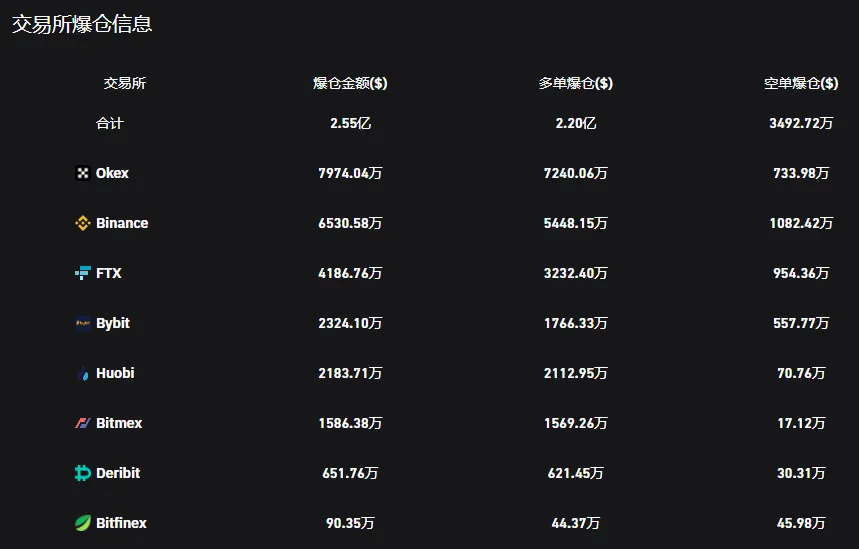Sort by 爆仓金额($) column header
The height and width of the screenshot is (549, 859).
click(350, 83)
